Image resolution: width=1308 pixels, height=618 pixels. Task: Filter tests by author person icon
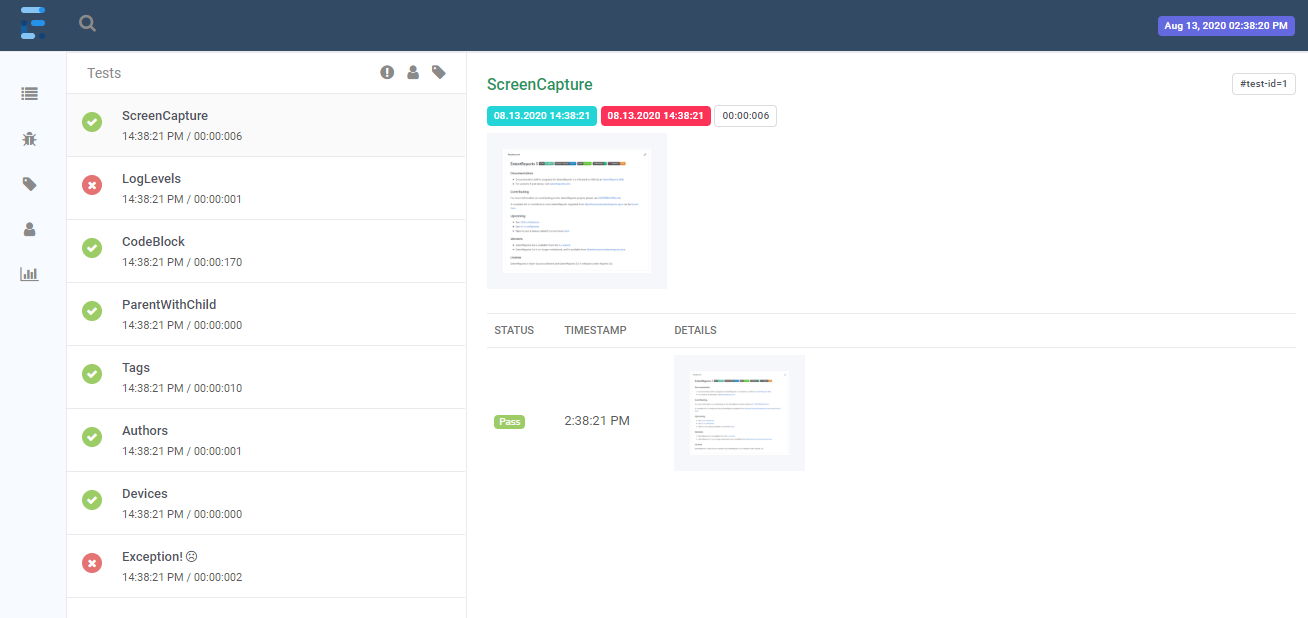(x=413, y=72)
